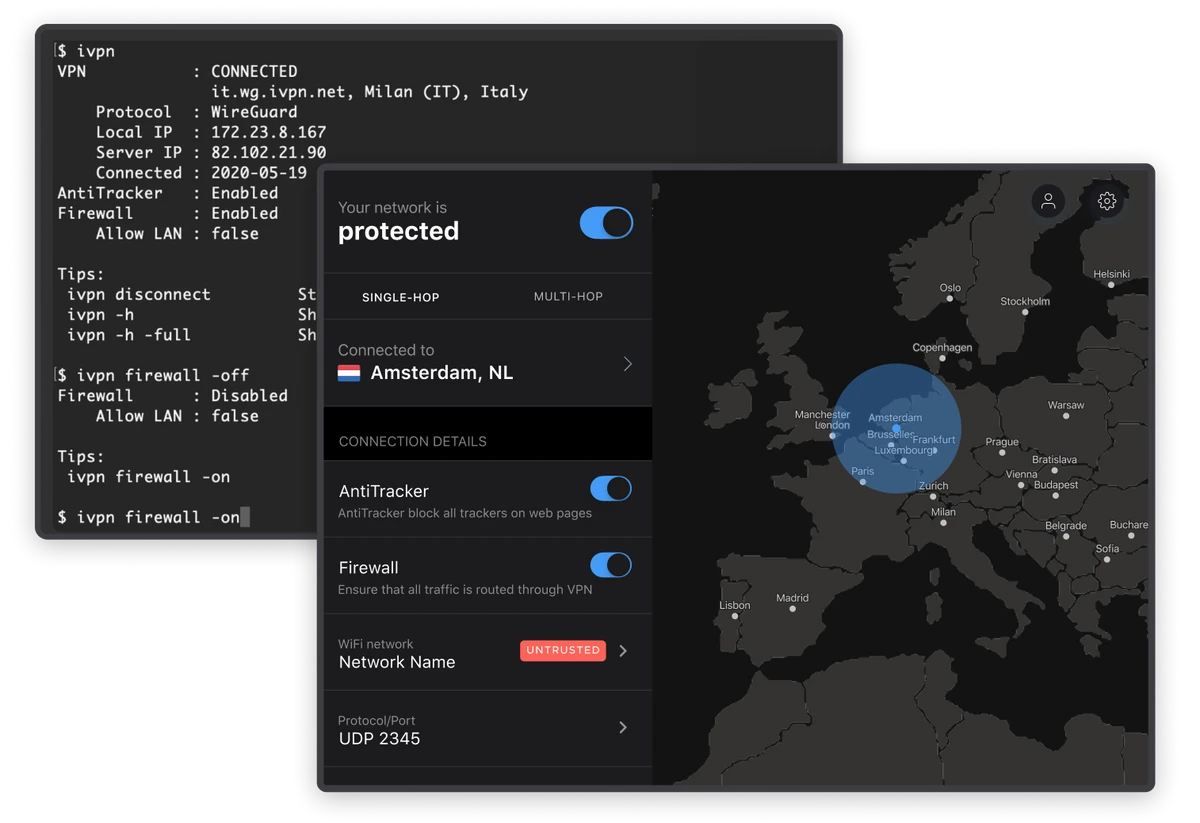Select Manchester on the map

pyautogui.click(x=822, y=414)
